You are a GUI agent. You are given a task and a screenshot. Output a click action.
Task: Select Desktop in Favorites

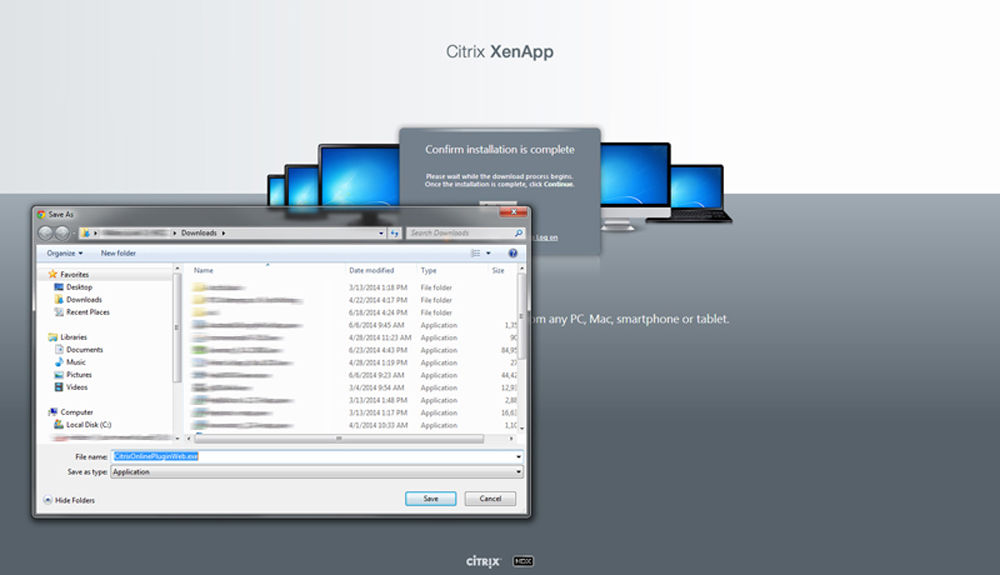tap(79, 287)
